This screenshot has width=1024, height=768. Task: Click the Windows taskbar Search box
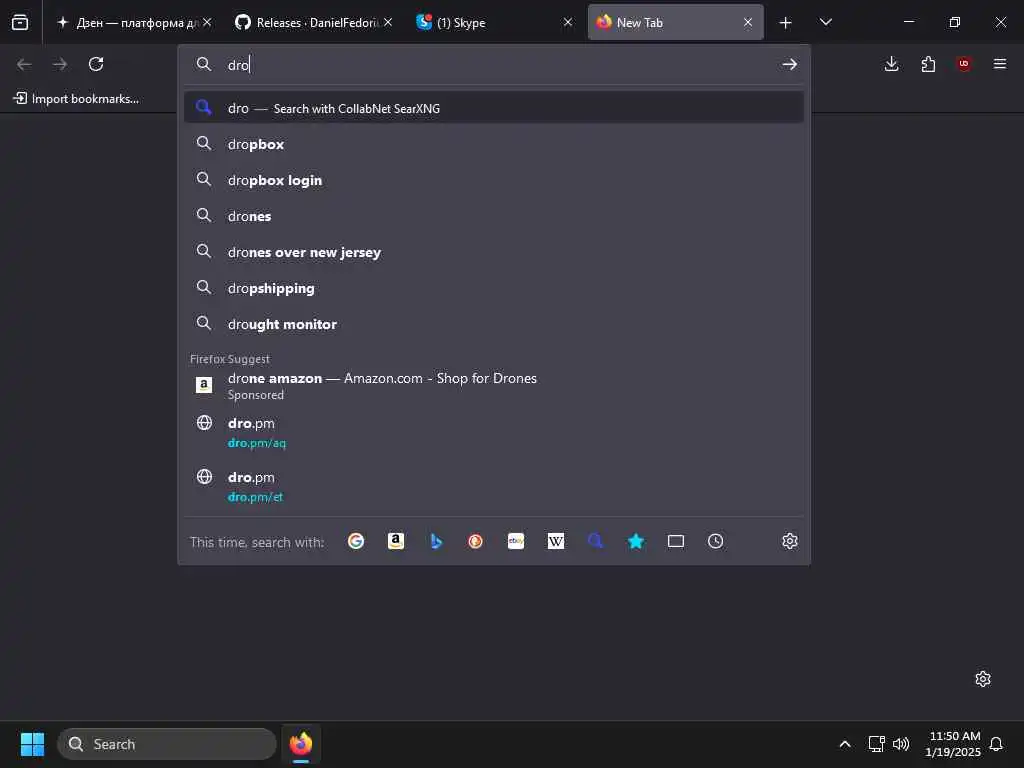click(x=167, y=744)
